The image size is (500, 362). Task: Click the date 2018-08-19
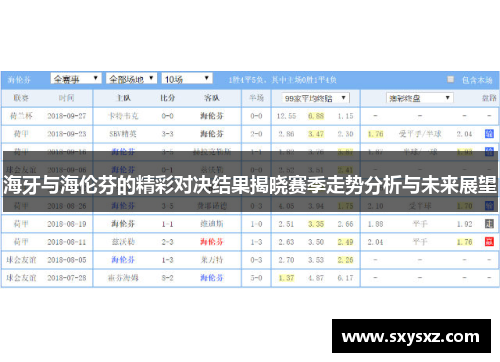(67, 224)
